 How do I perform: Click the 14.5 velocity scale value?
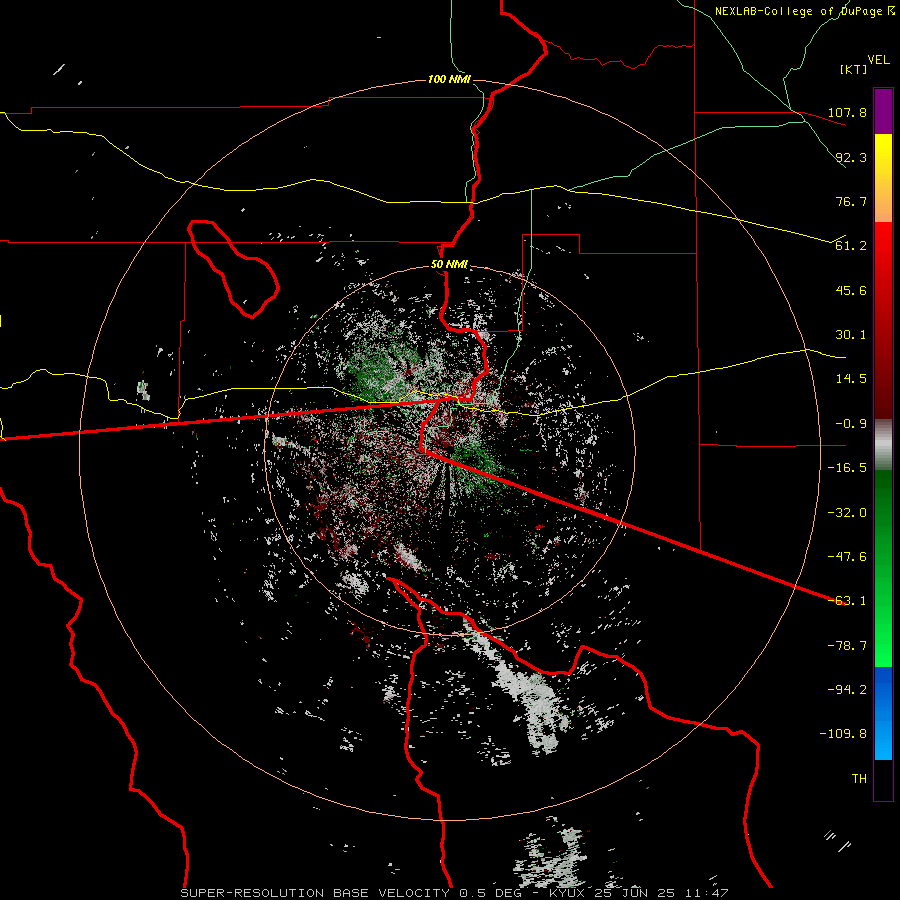point(851,379)
